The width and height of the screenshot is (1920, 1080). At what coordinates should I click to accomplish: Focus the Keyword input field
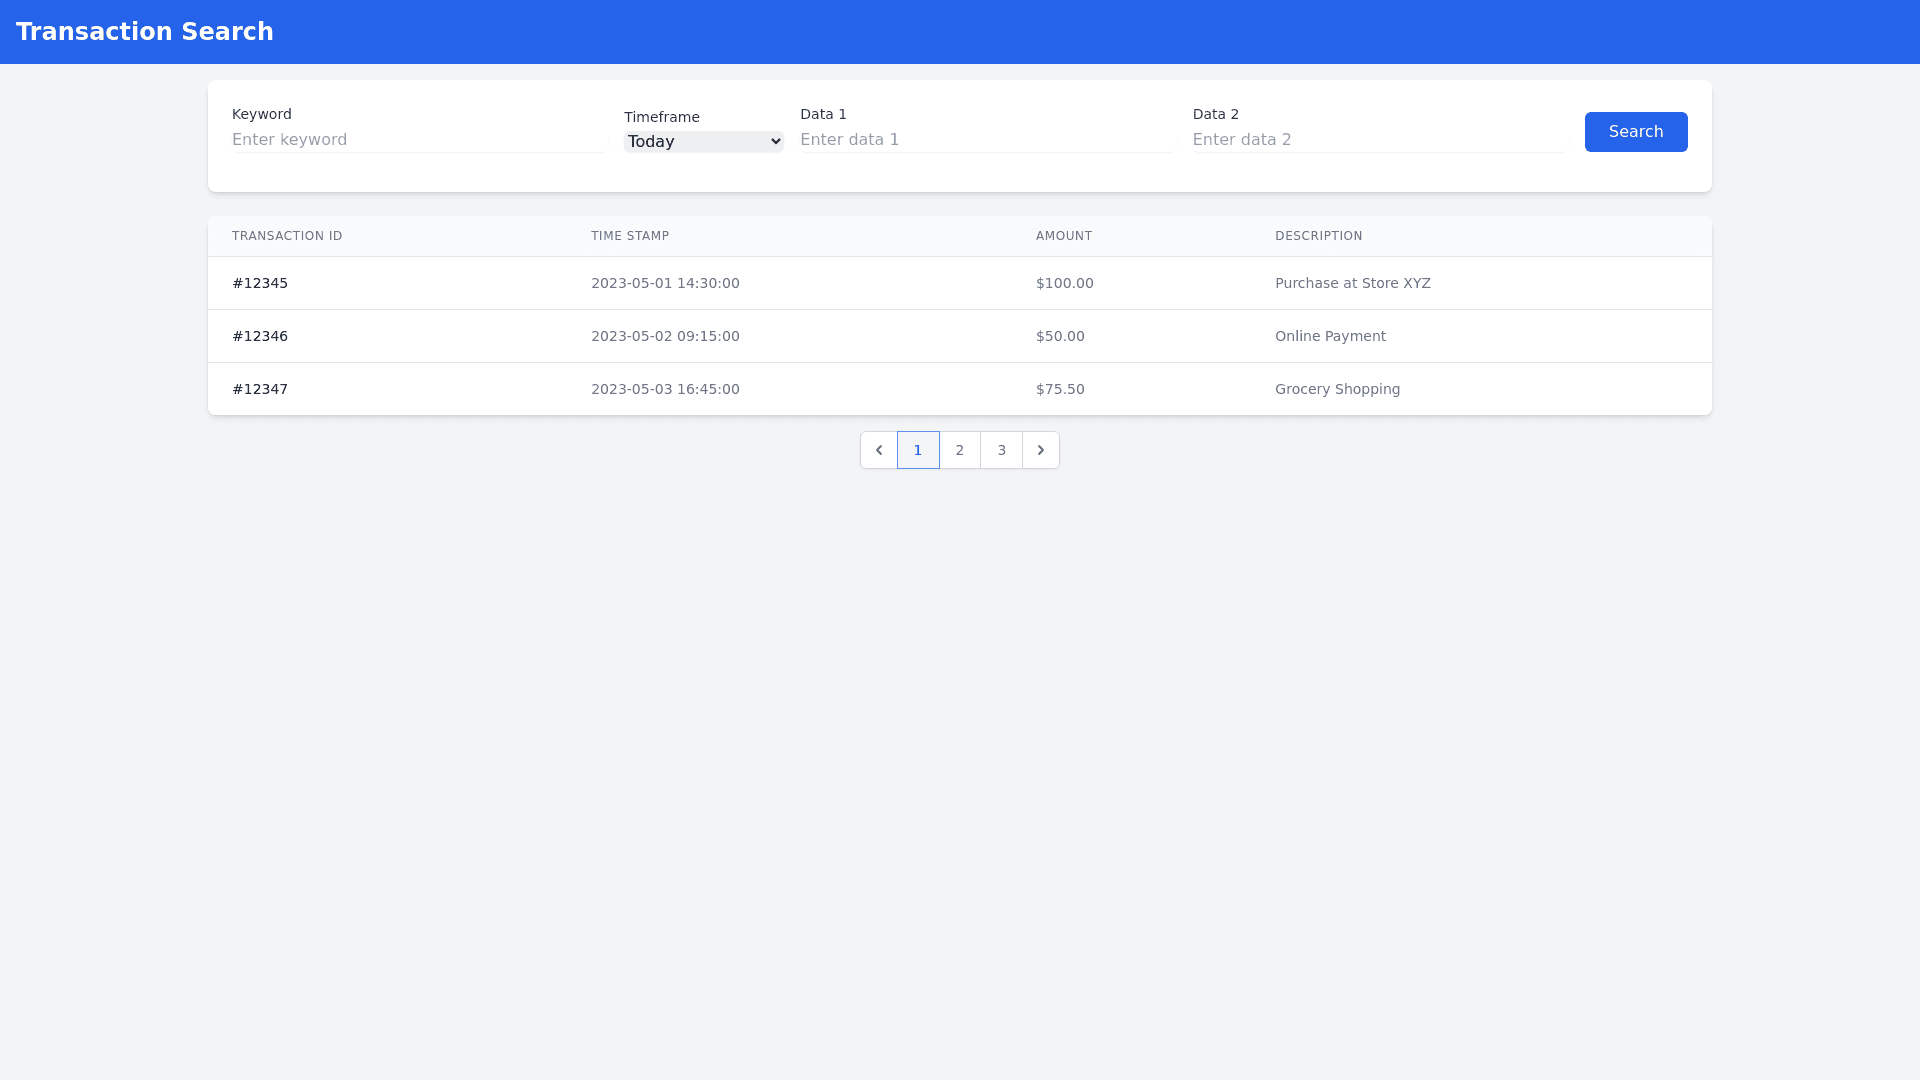(x=419, y=140)
